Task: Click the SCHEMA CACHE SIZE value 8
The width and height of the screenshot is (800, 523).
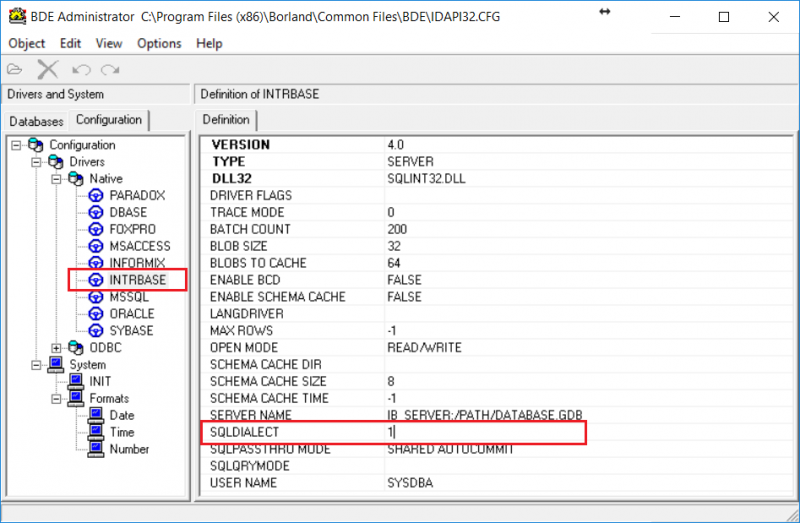Action: click(391, 381)
